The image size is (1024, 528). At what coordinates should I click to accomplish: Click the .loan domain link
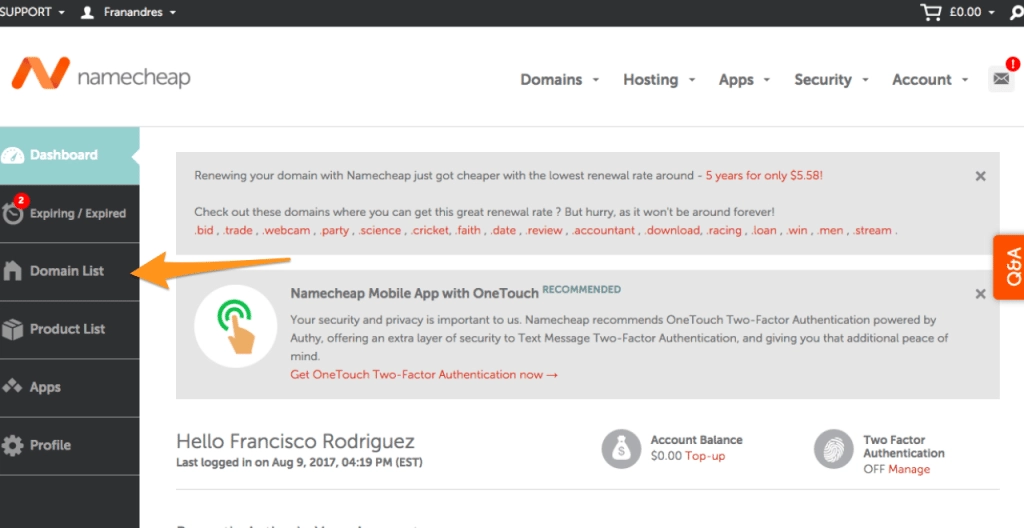pyautogui.click(x=764, y=230)
